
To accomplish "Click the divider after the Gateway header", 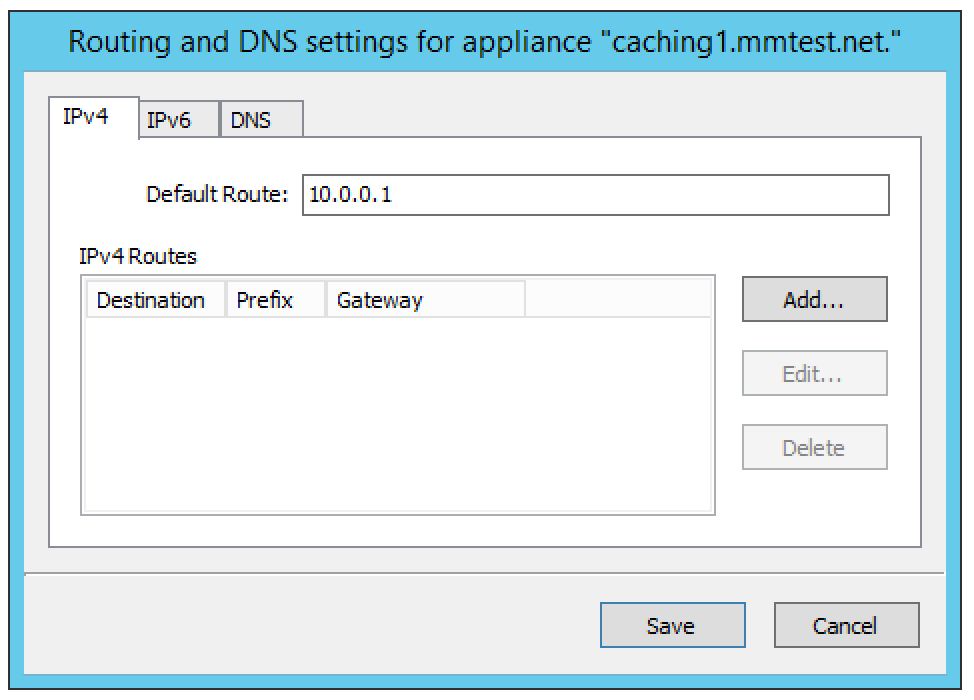I will 526,300.
